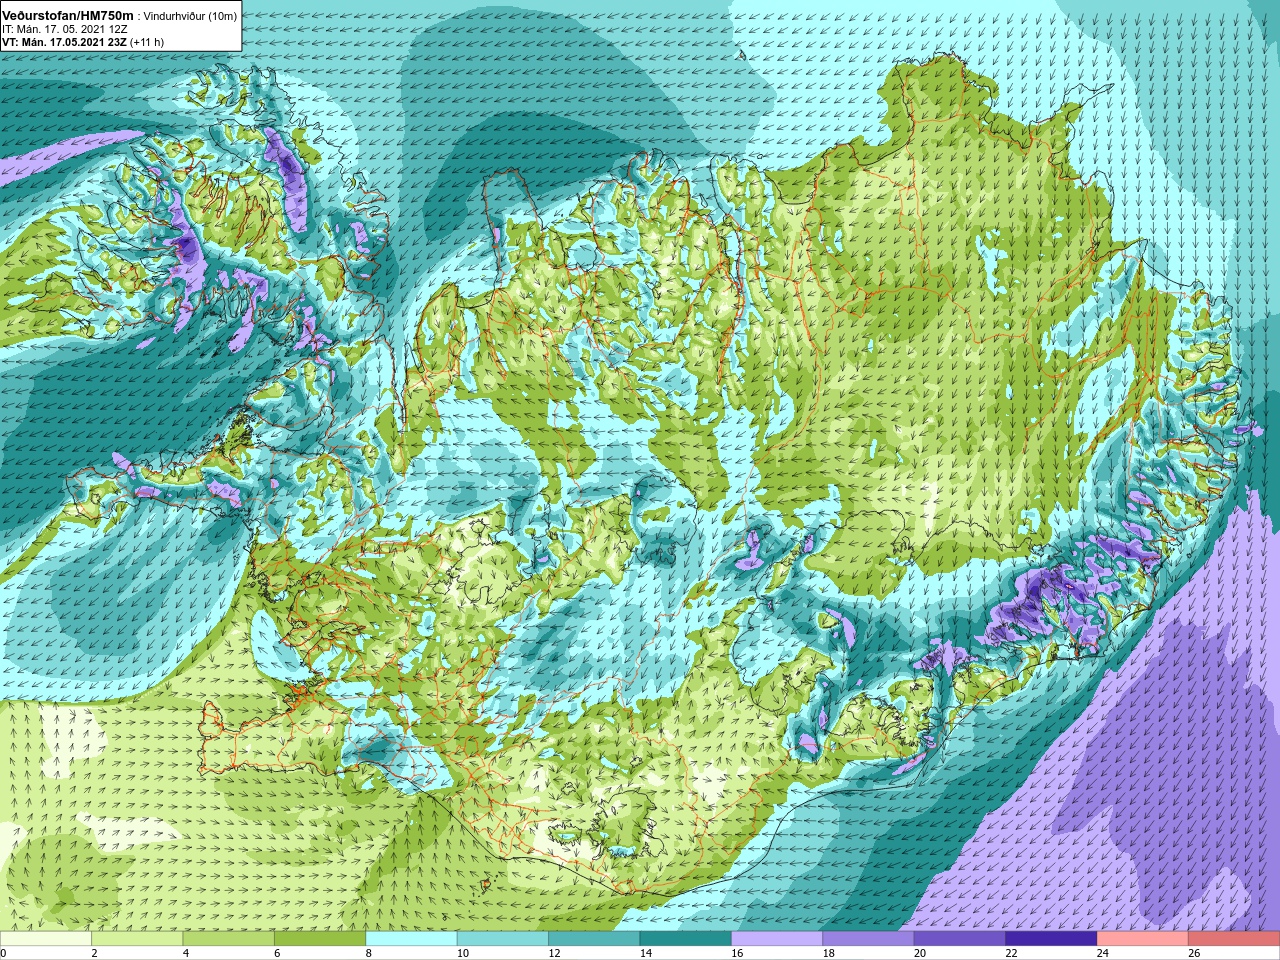This screenshot has height=960, width=1280.
Task: Pick the 10–12 turquoise legend swatch
Action: coord(503,939)
